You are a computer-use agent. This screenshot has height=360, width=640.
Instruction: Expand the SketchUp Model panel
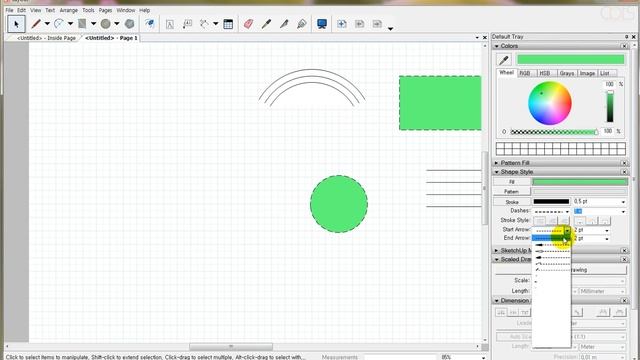(497, 250)
